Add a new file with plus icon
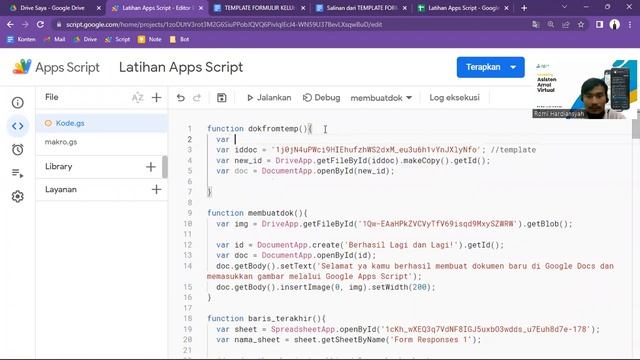This screenshot has width=640, height=360. pos(156,98)
